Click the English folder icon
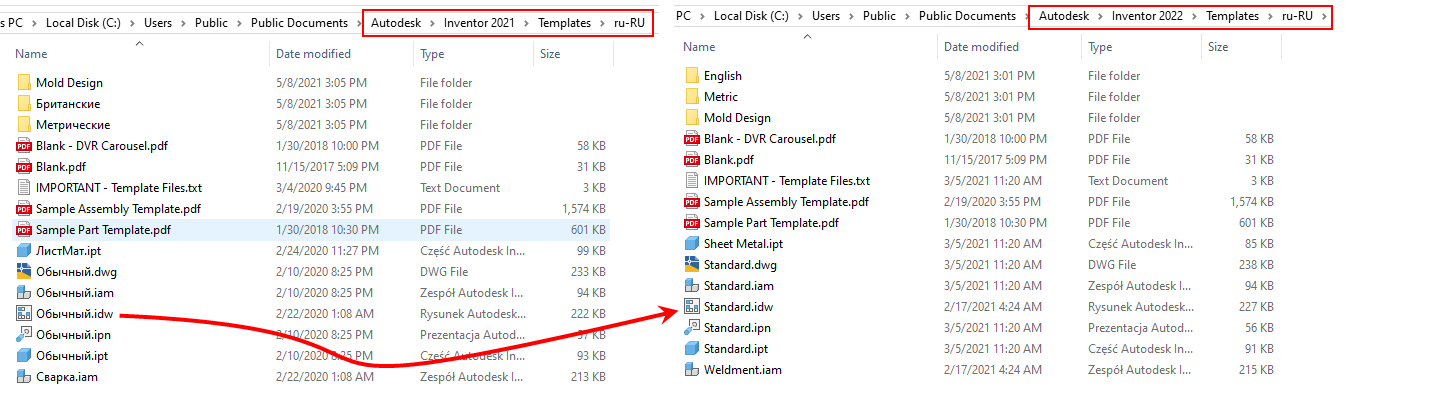Image resolution: width=1445 pixels, height=404 pixels. pyautogui.click(x=692, y=76)
